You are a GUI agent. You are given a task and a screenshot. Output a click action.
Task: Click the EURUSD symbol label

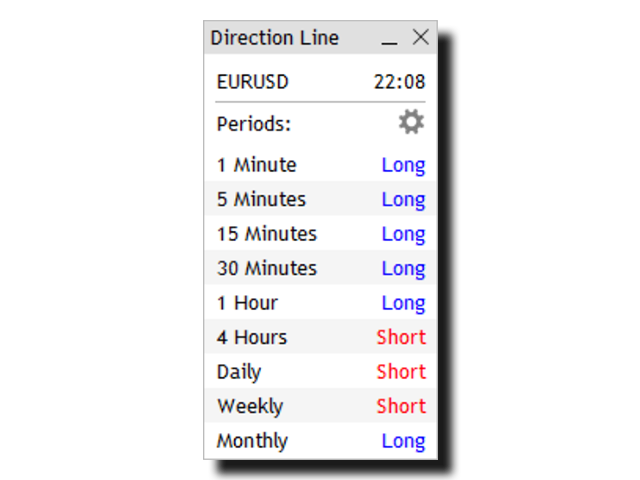point(252,82)
